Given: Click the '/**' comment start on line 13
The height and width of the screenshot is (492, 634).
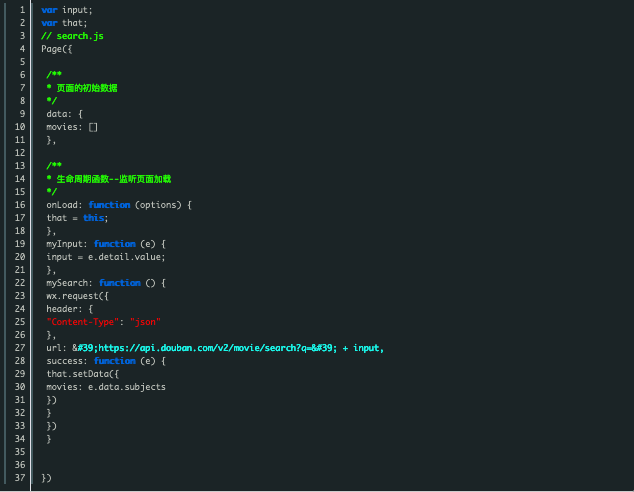Looking at the screenshot, I should (54, 166).
